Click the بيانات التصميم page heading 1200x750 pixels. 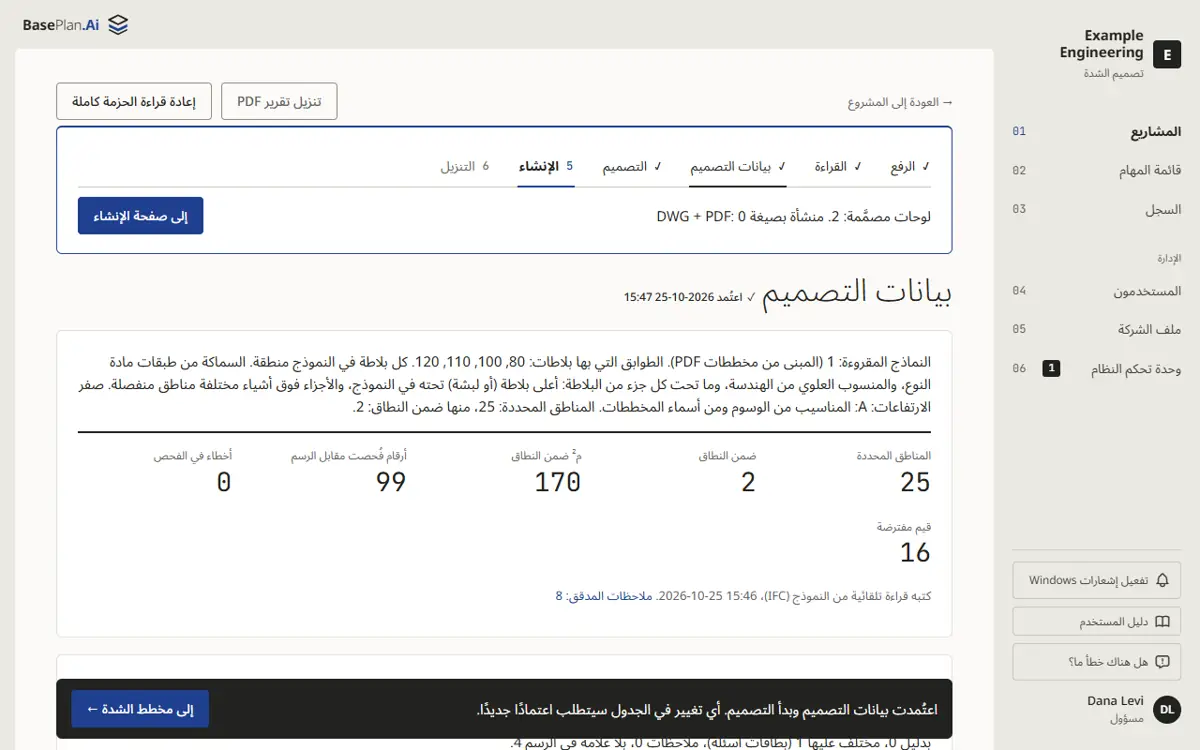coord(857,293)
